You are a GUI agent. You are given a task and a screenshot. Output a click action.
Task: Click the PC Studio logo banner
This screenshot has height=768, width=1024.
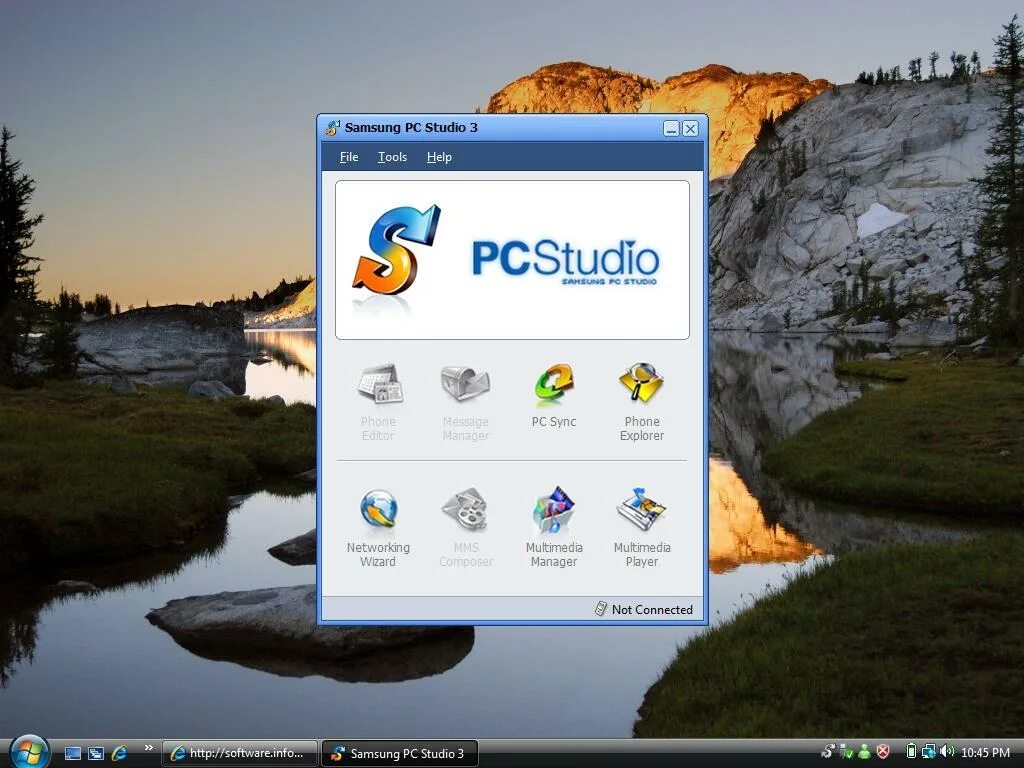(512, 260)
